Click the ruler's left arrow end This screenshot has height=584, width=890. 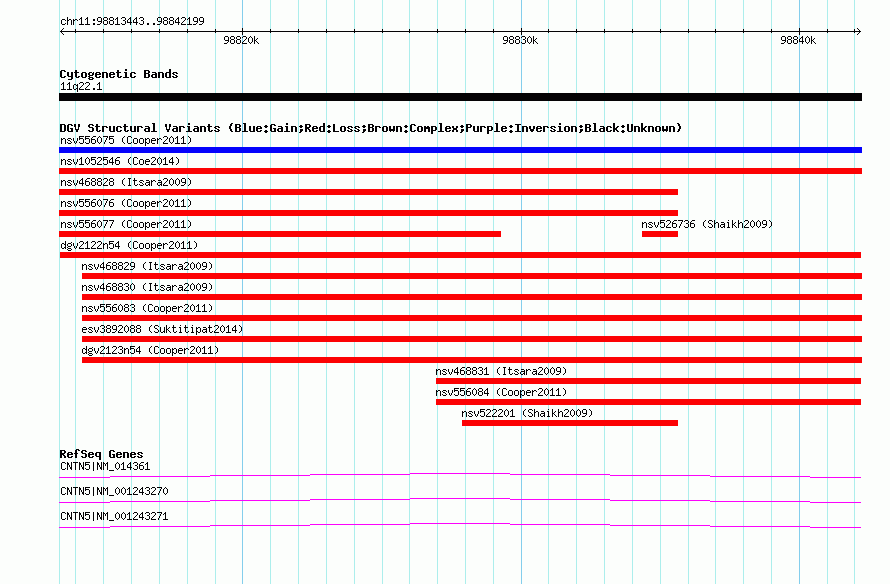[x=62, y=31]
